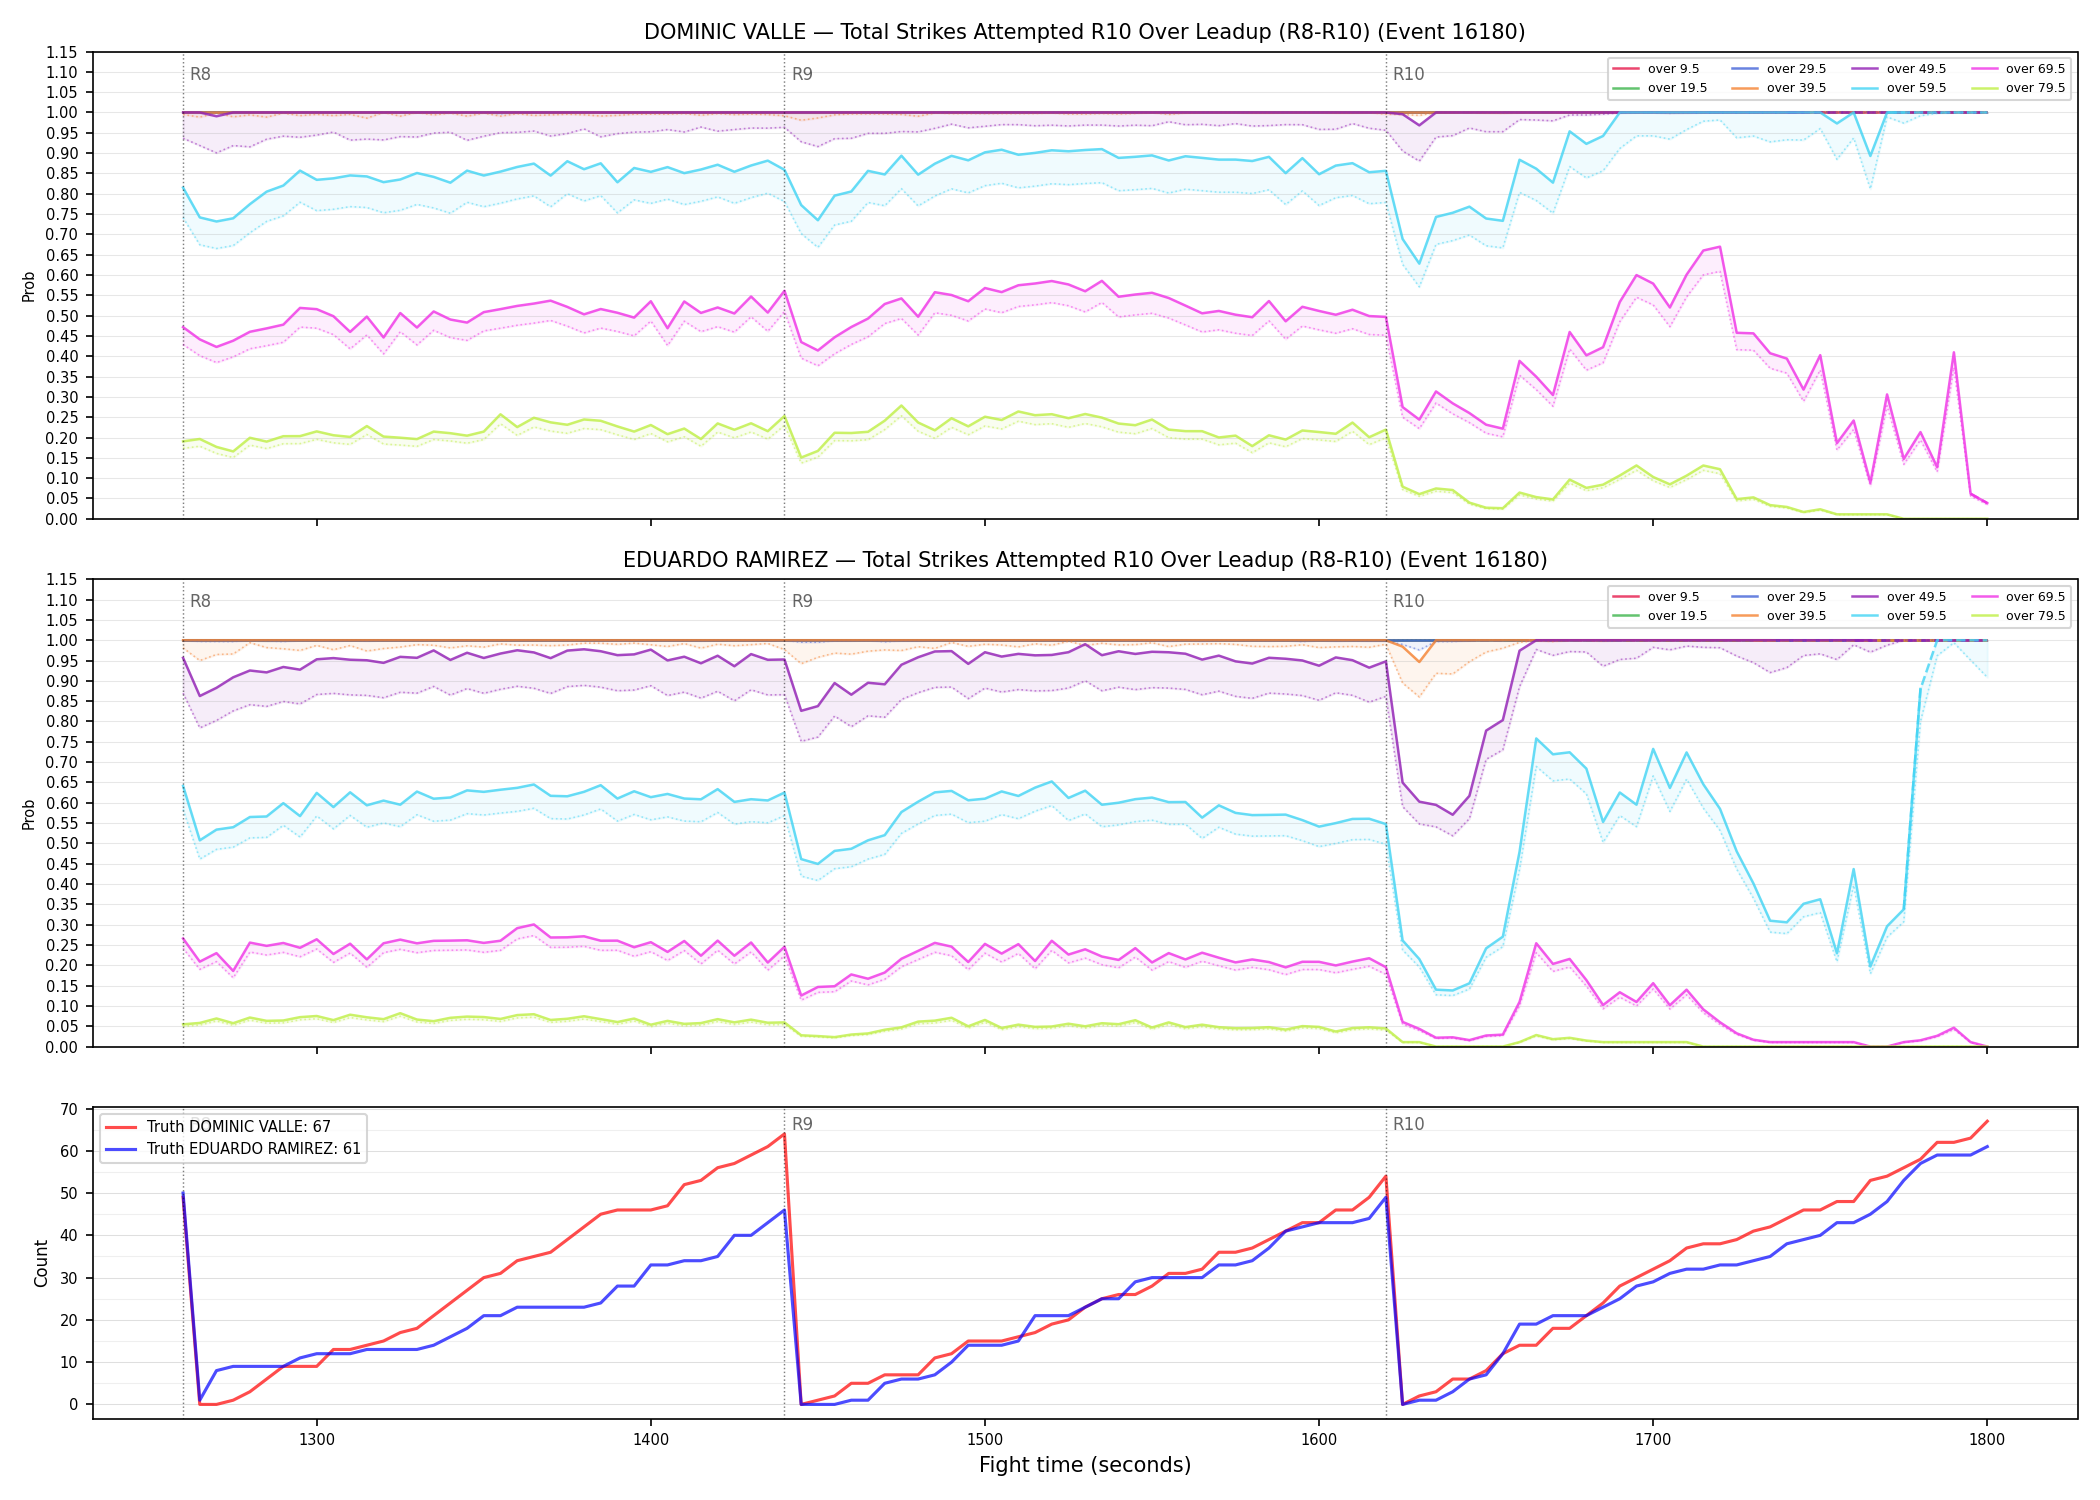Select 'over 29.5' in Eduardo Ramirez legend
This screenshot has height=1500, width=2100.
click(x=1779, y=597)
